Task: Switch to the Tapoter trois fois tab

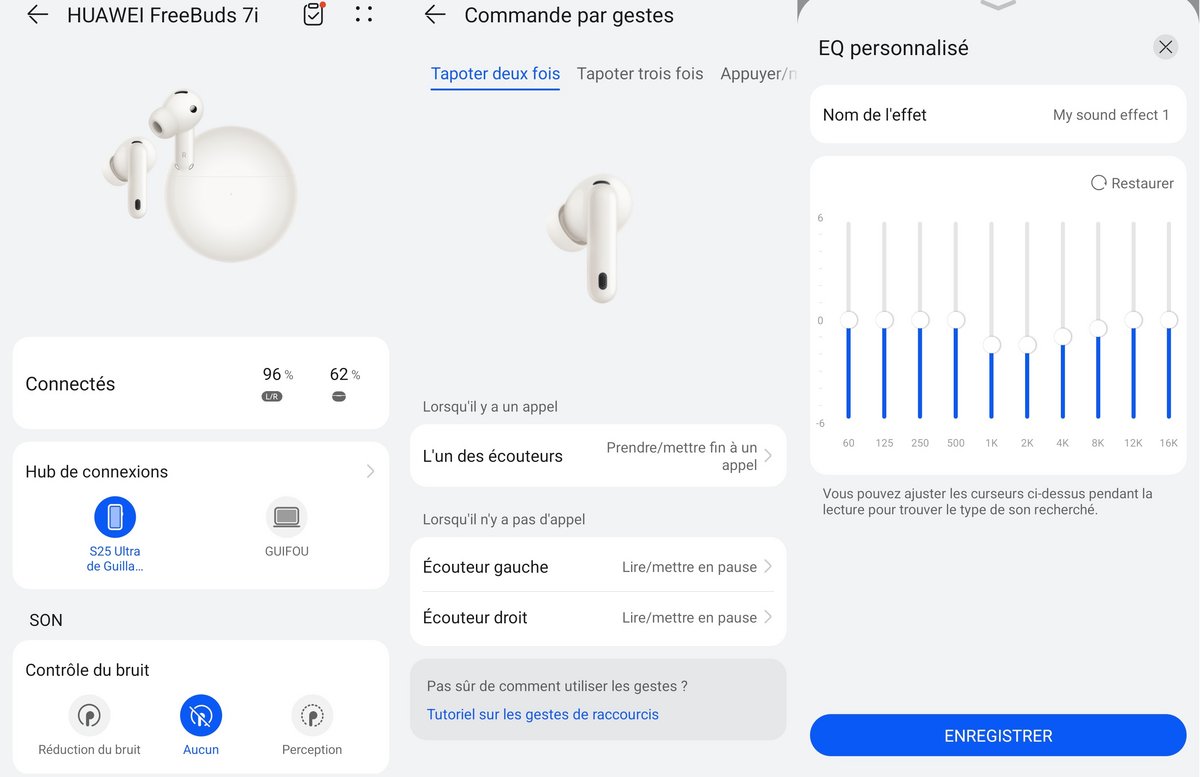Action: pos(640,74)
